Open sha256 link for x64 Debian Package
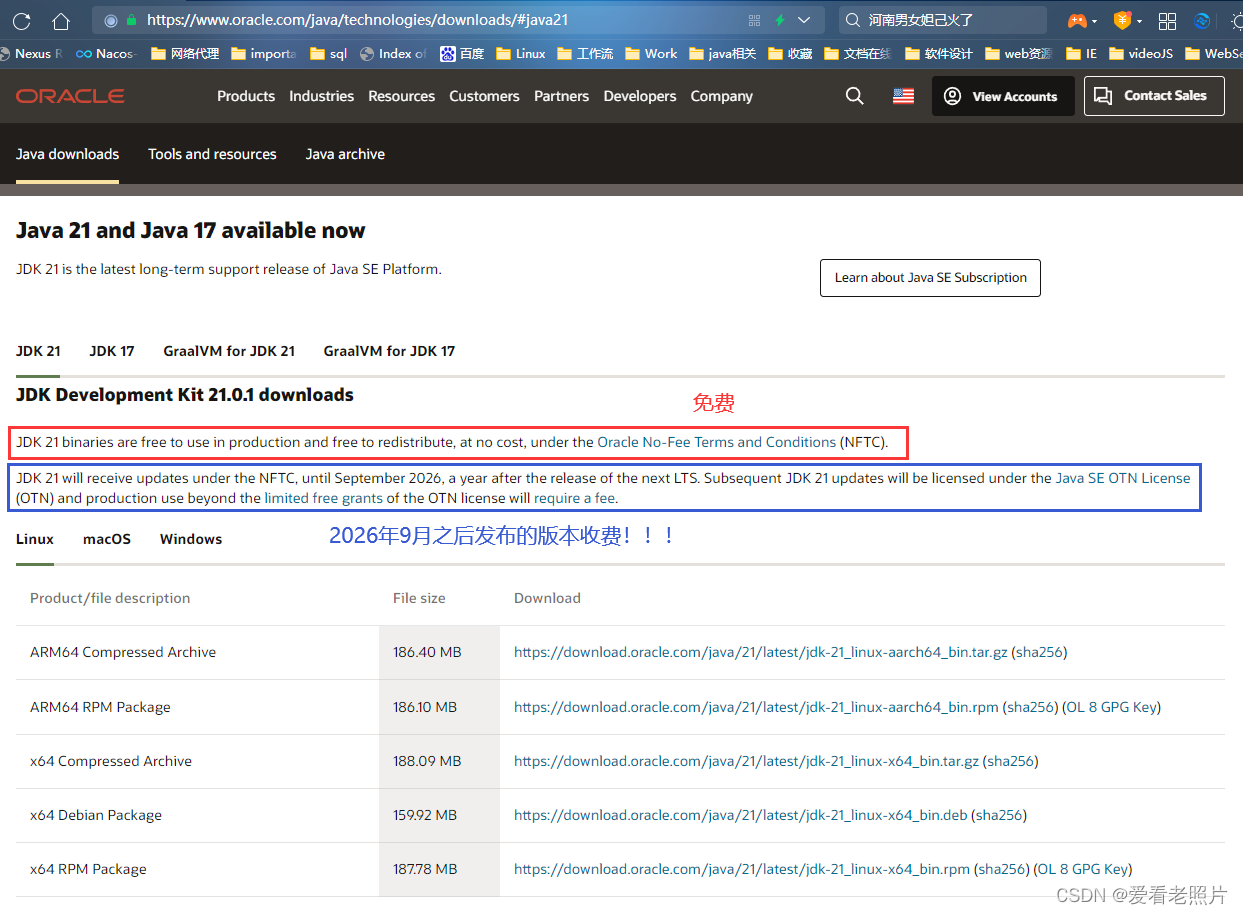This screenshot has width=1243, height=915. (x=999, y=815)
